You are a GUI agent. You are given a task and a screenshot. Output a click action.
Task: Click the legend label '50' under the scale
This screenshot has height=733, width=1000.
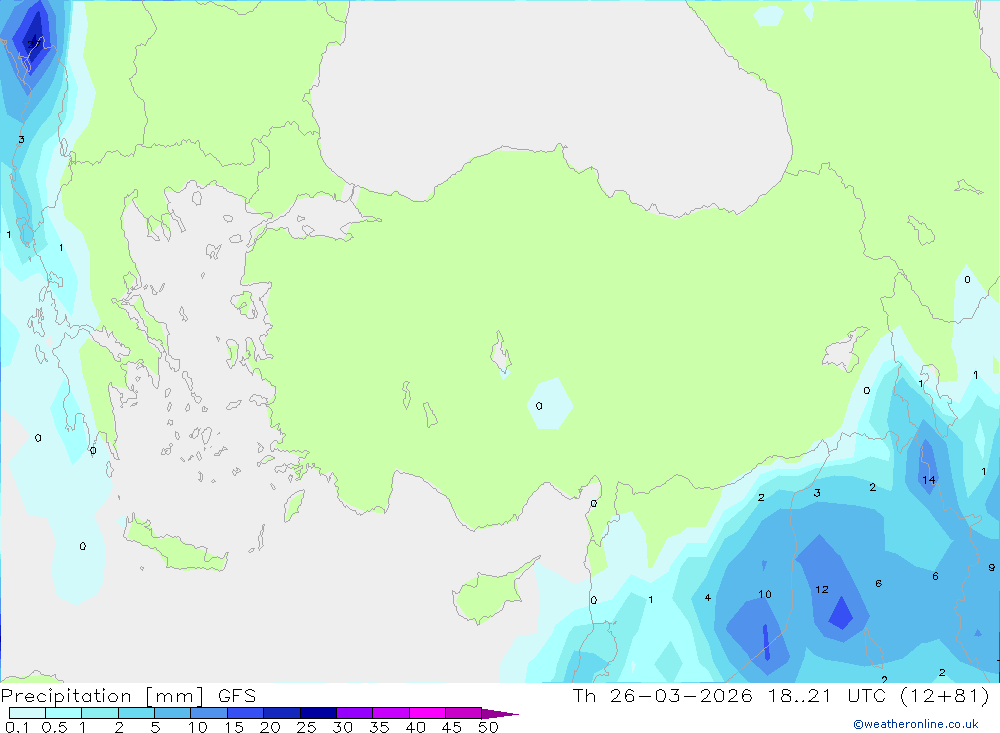488,727
